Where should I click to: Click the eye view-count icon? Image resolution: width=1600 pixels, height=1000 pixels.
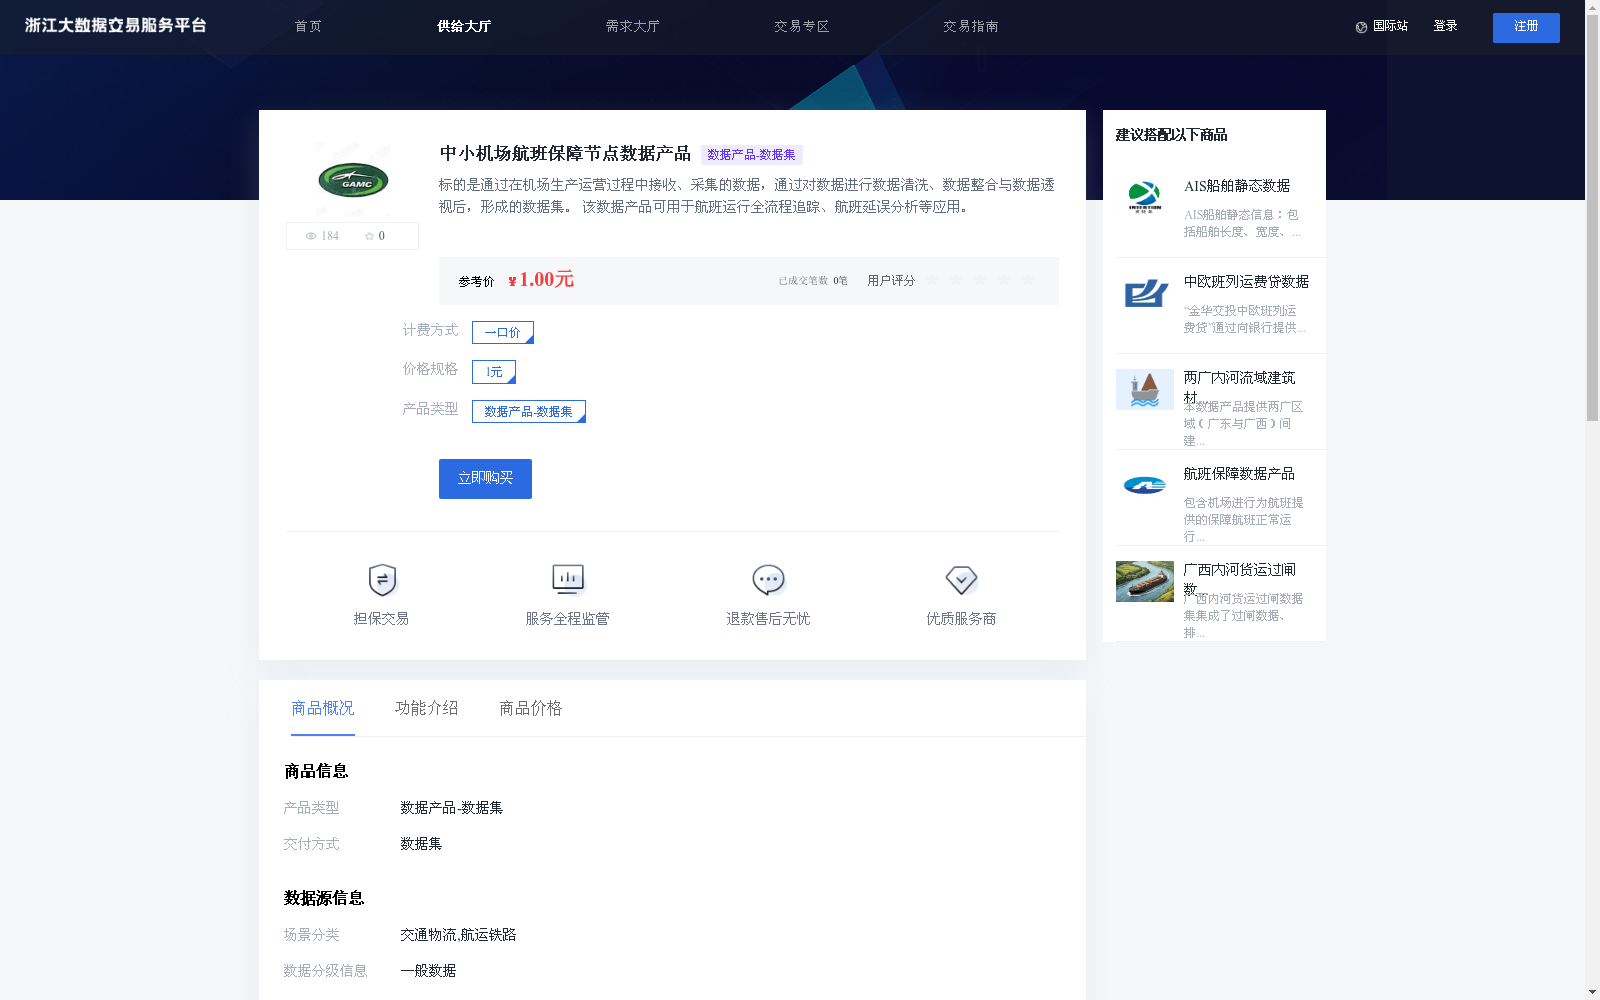[311, 236]
